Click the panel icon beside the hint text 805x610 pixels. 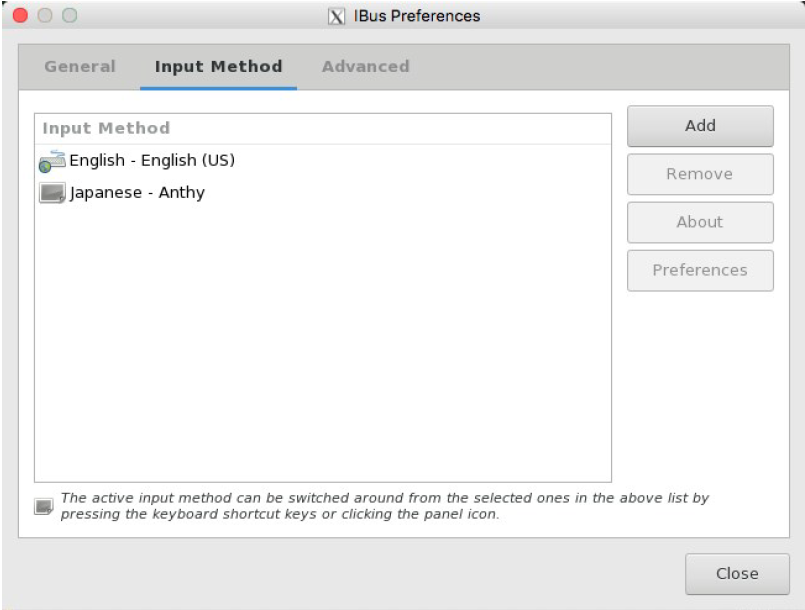tap(44, 506)
